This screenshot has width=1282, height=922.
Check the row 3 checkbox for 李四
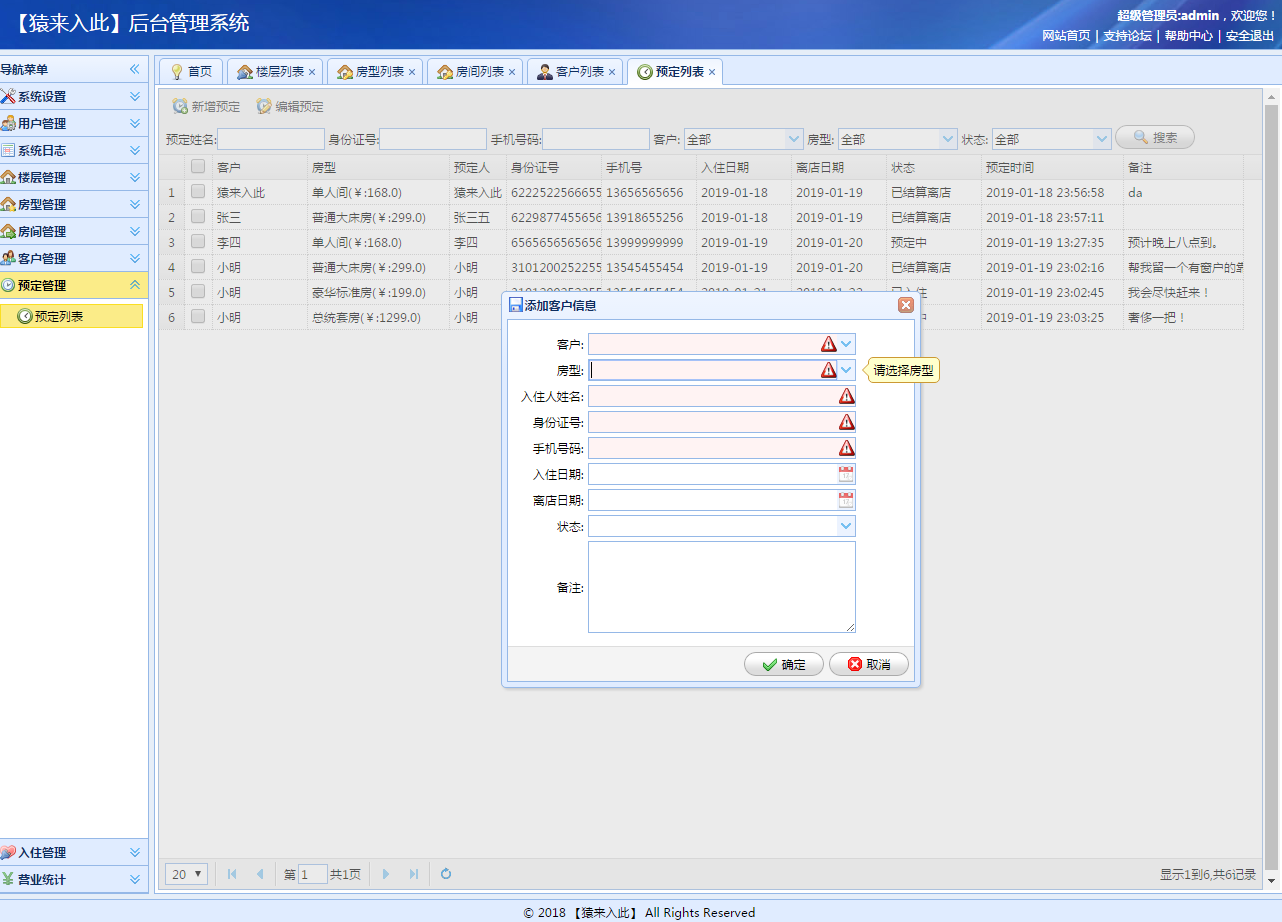pyautogui.click(x=198, y=242)
